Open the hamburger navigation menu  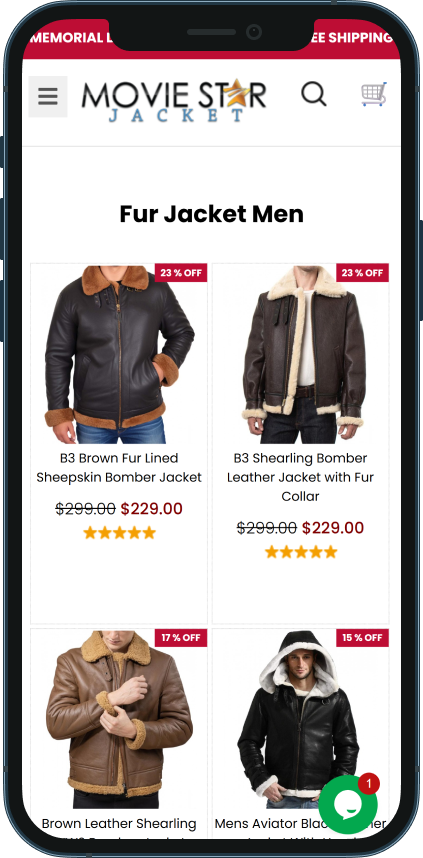point(48,96)
